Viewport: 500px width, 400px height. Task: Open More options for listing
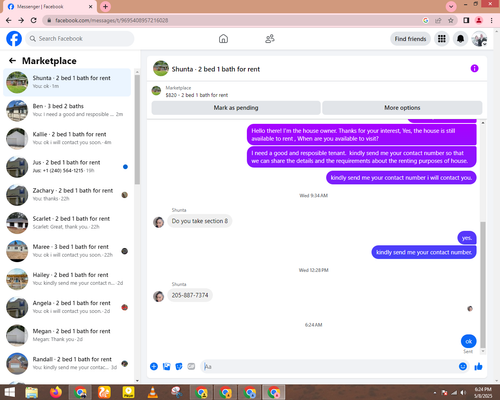(x=402, y=108)
